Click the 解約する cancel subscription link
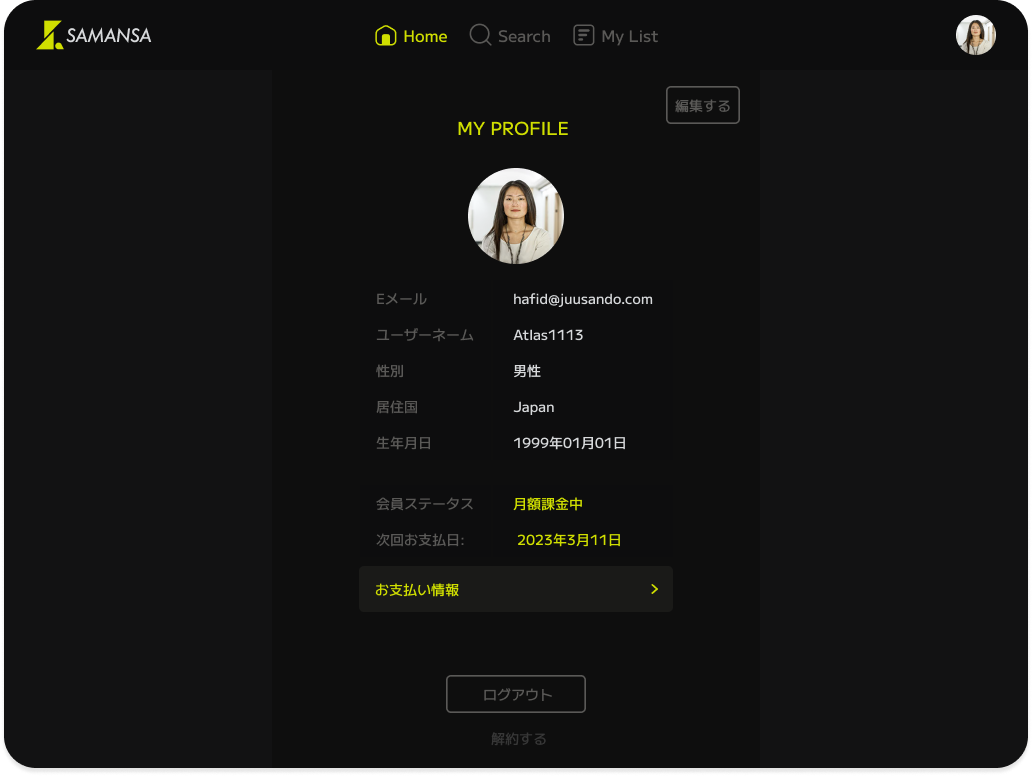Image resolution: width=1032 pixels, height=776 pixels. pyautogui.click(x=518, y=739)
